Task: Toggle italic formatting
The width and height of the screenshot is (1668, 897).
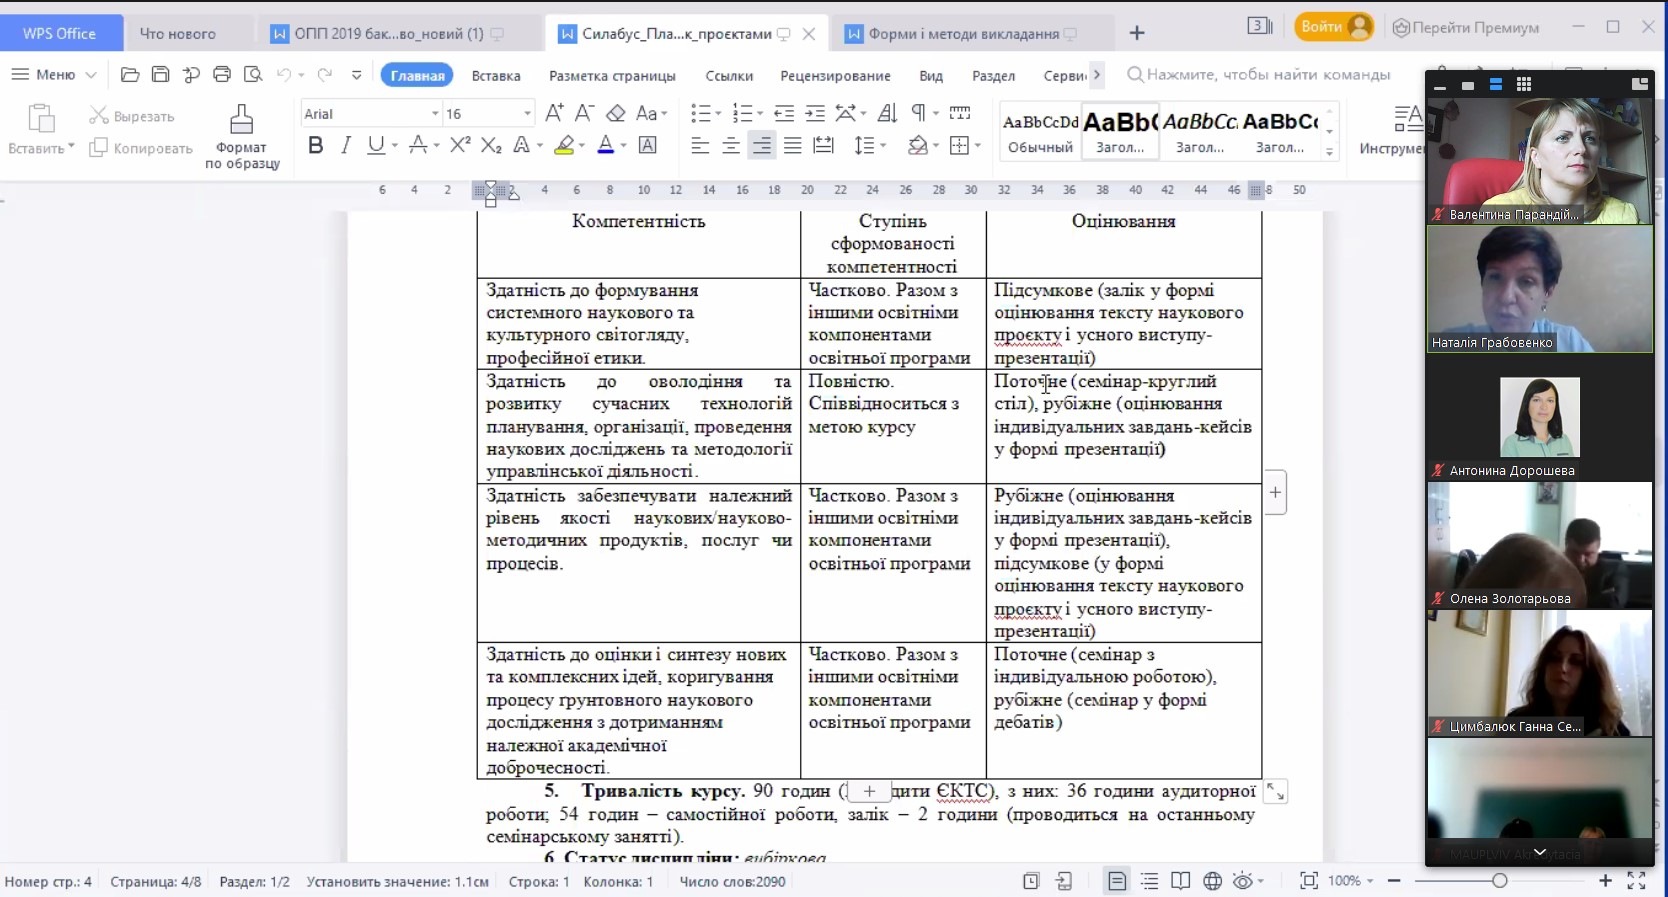Action: click(x=345, y=146)
